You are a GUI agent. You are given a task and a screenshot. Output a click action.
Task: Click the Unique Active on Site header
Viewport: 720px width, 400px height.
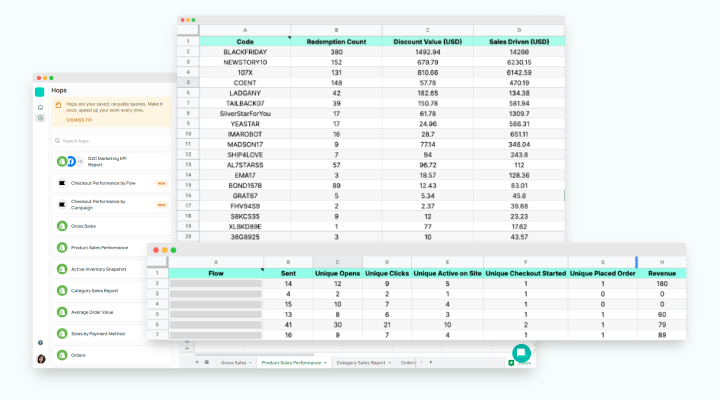(447, 273)
